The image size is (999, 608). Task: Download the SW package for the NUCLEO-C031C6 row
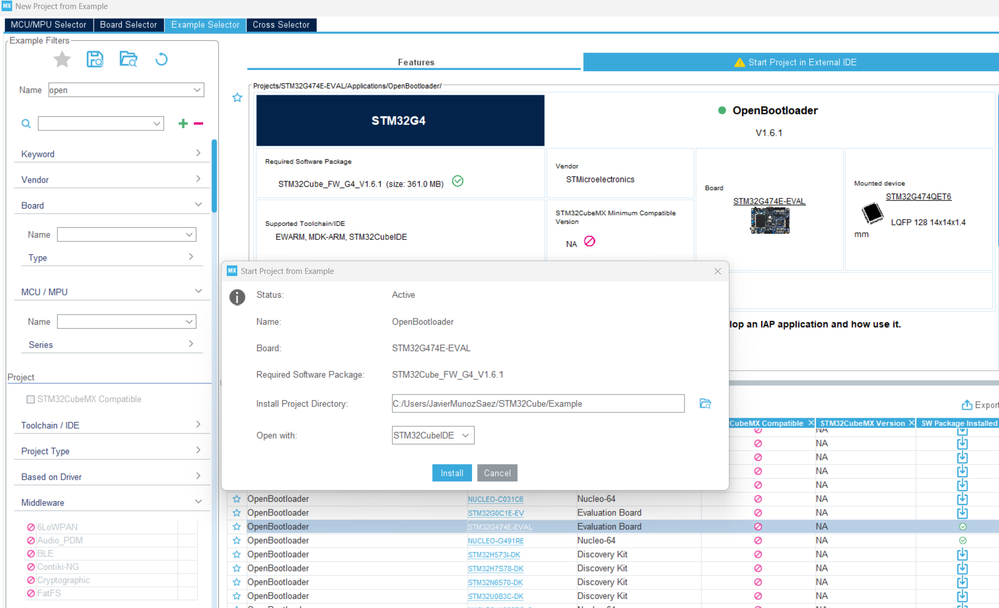point(962,499)
